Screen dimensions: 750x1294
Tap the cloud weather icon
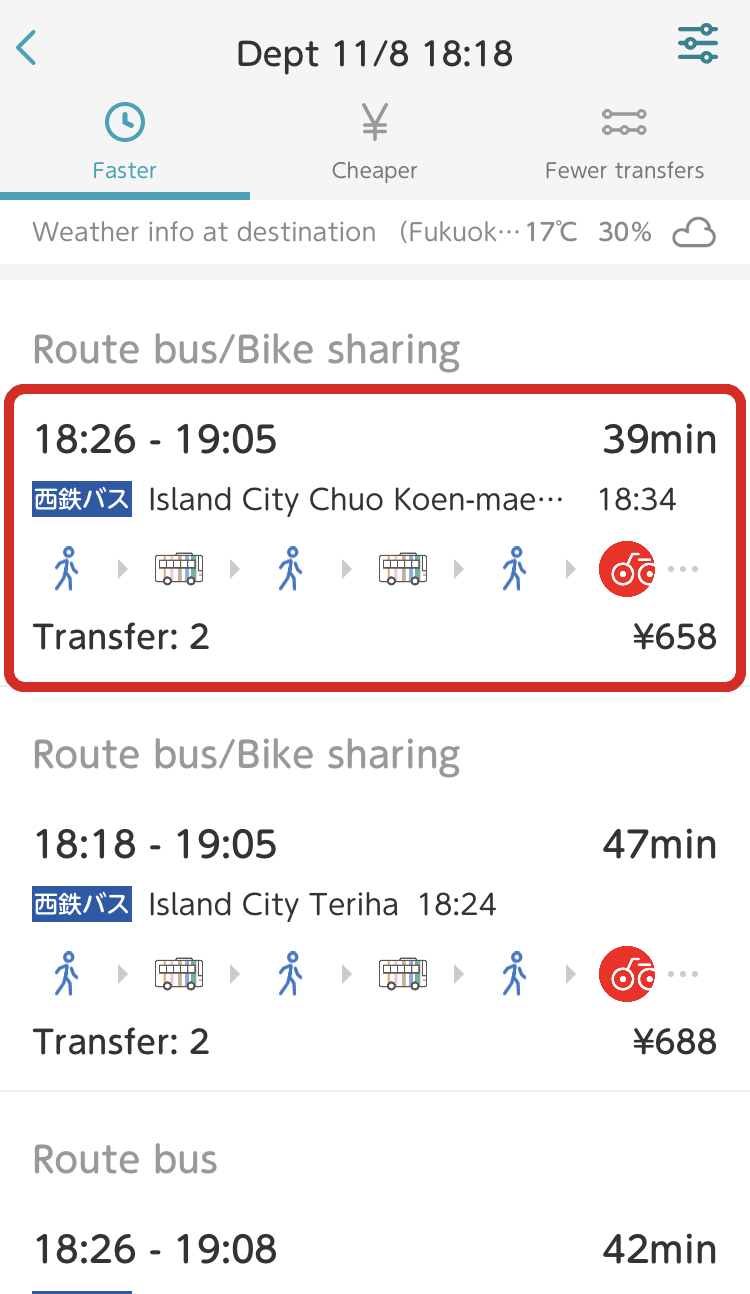click(x=694, y=234)
